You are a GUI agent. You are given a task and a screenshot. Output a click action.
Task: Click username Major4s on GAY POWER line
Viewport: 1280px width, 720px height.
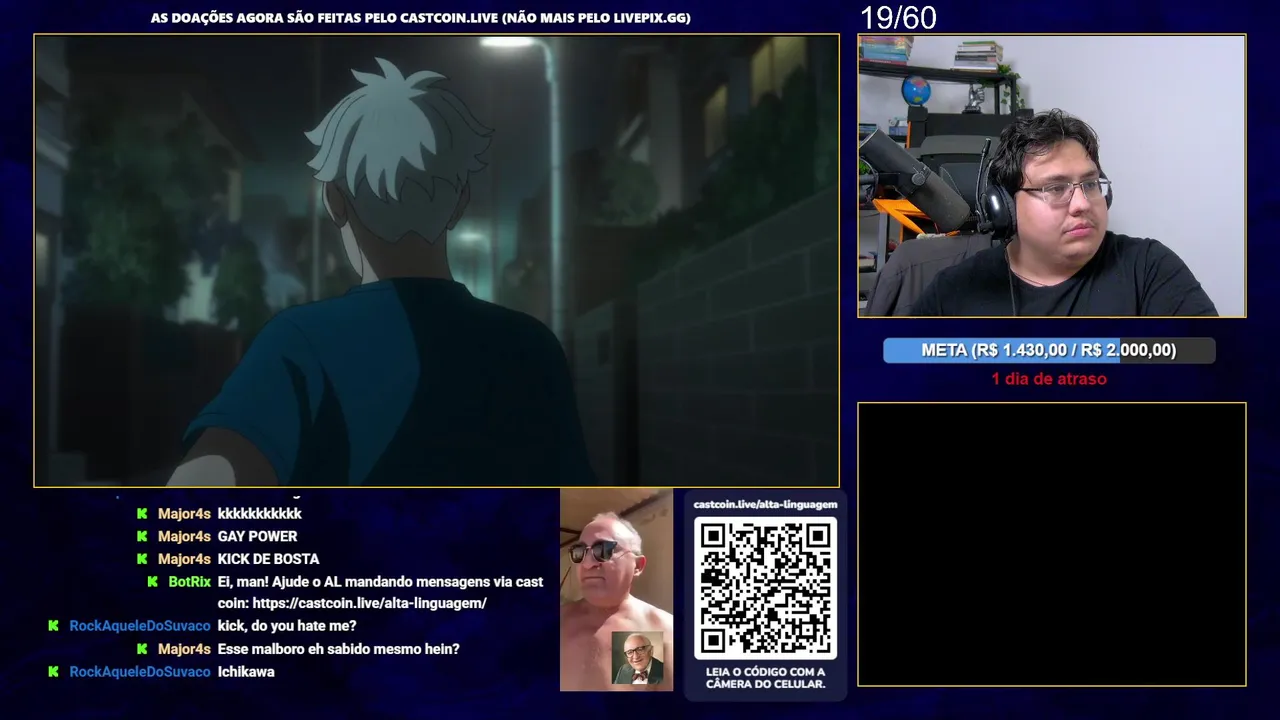click(x=184, y=536)
